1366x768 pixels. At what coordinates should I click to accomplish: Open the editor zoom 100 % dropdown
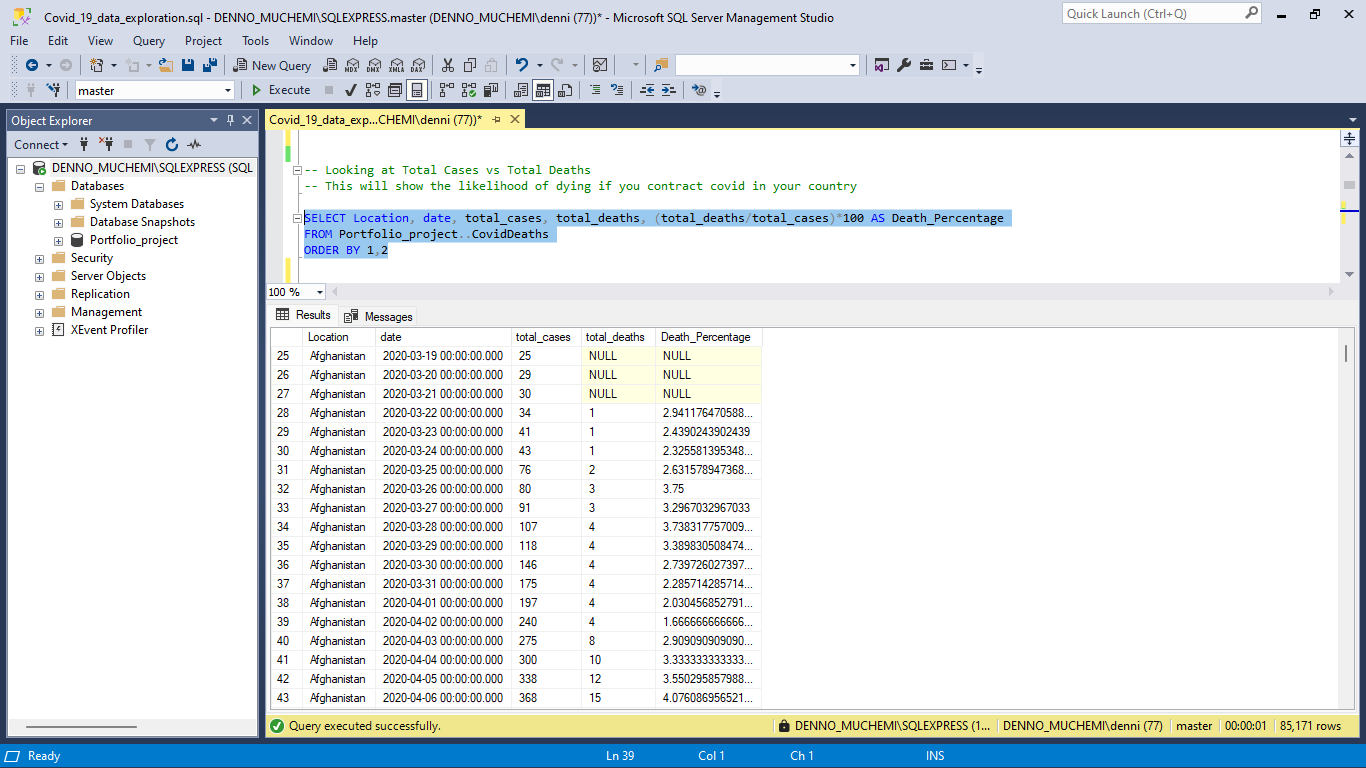(x=320, y=292)
